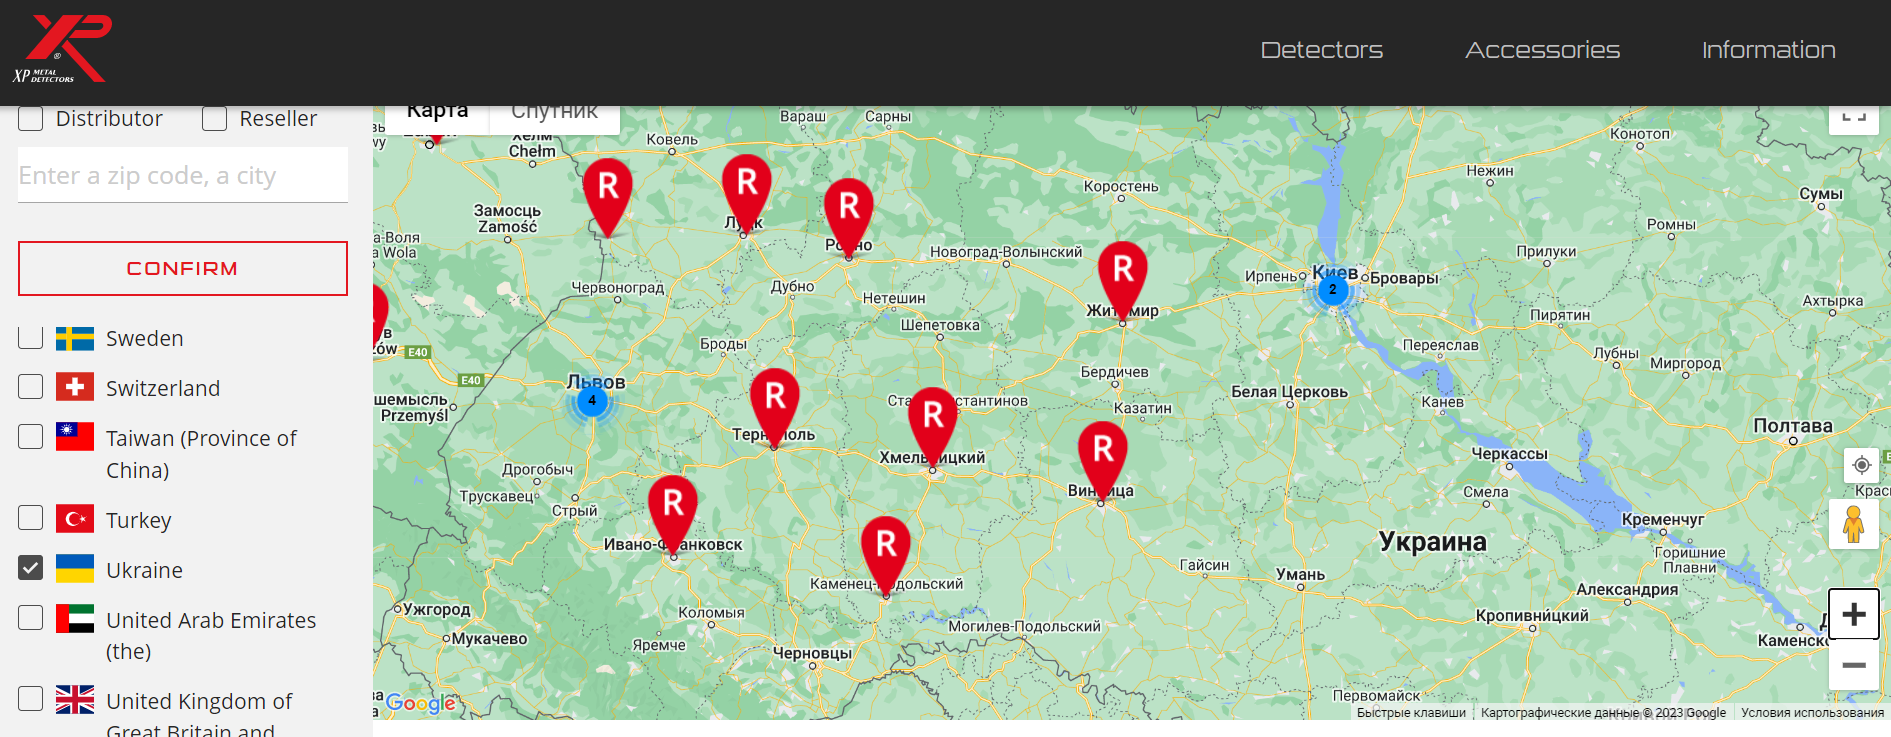1891x737 pixels.
Task: Click the Switzerland country label
Action: coord(163,388)
